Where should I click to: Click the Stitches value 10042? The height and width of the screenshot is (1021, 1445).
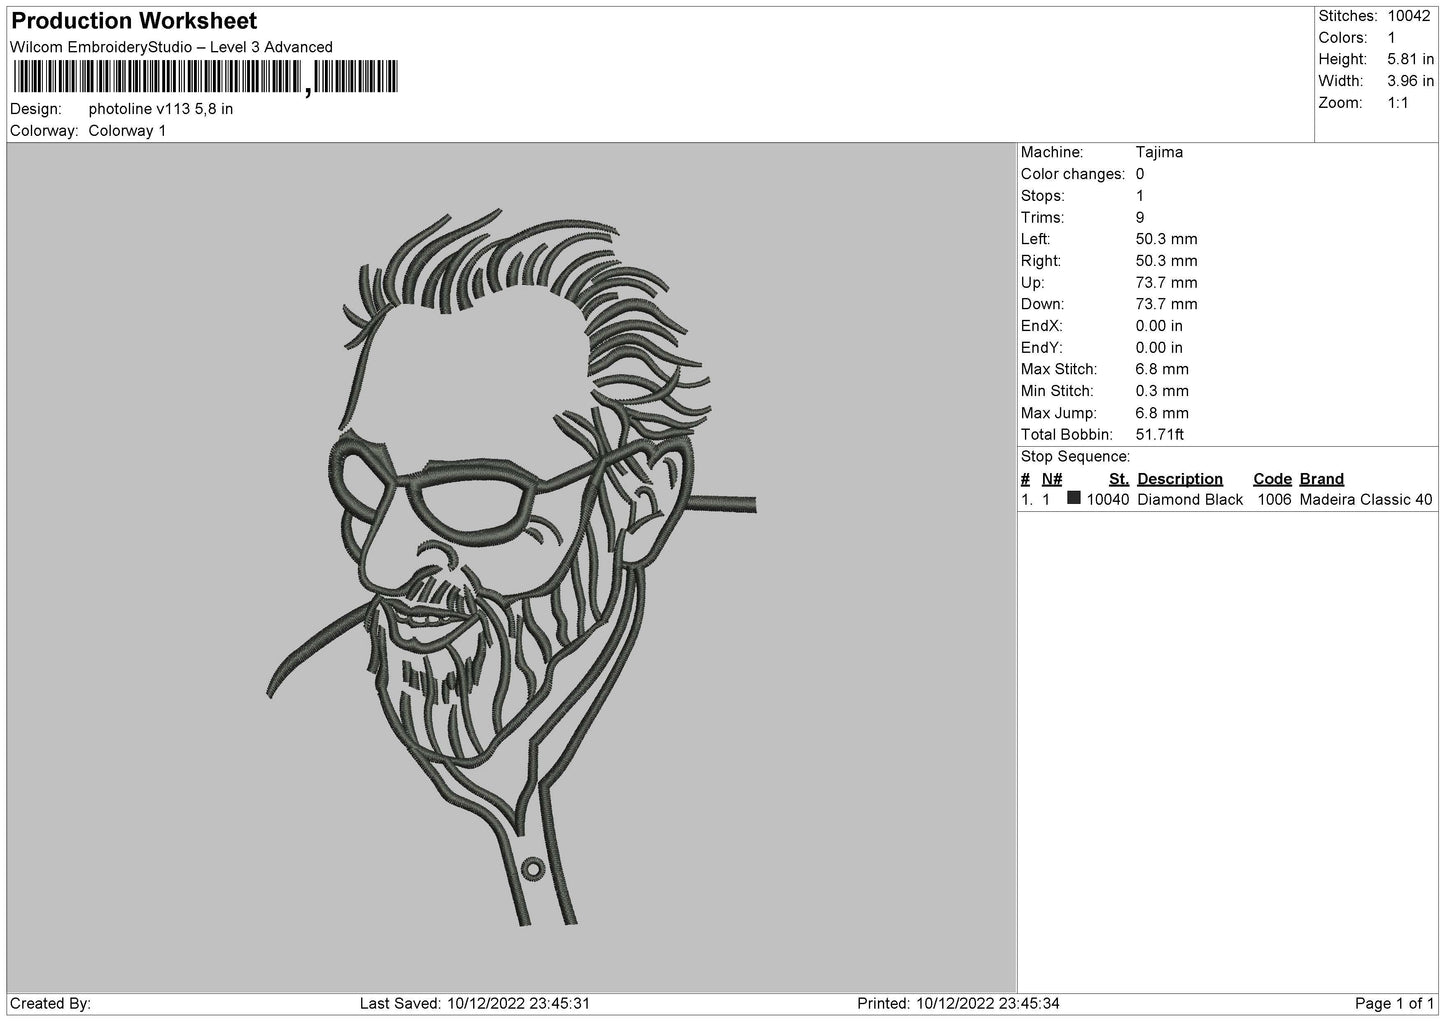1410,16
